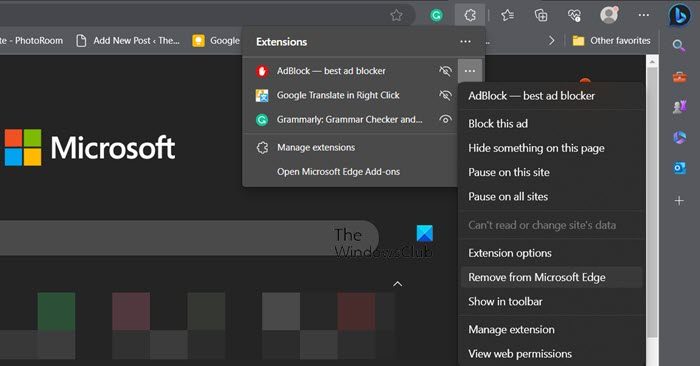Open the green quick link tile

point(56,312)
